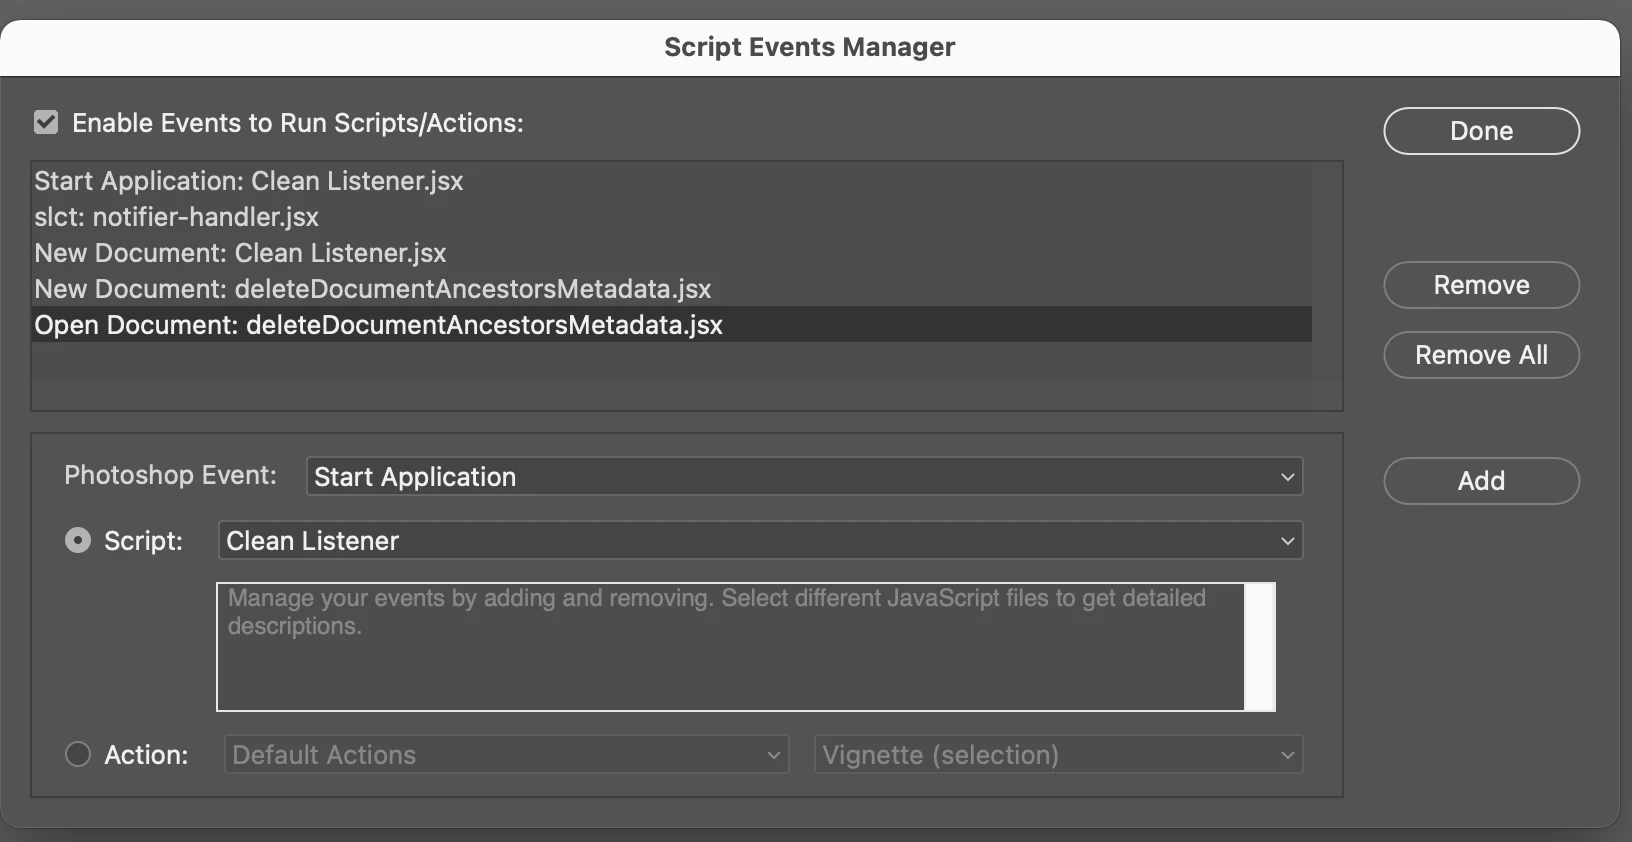This screenshot has width=1632, height=842.
Task: Click the Add button
Action: 1481,481
